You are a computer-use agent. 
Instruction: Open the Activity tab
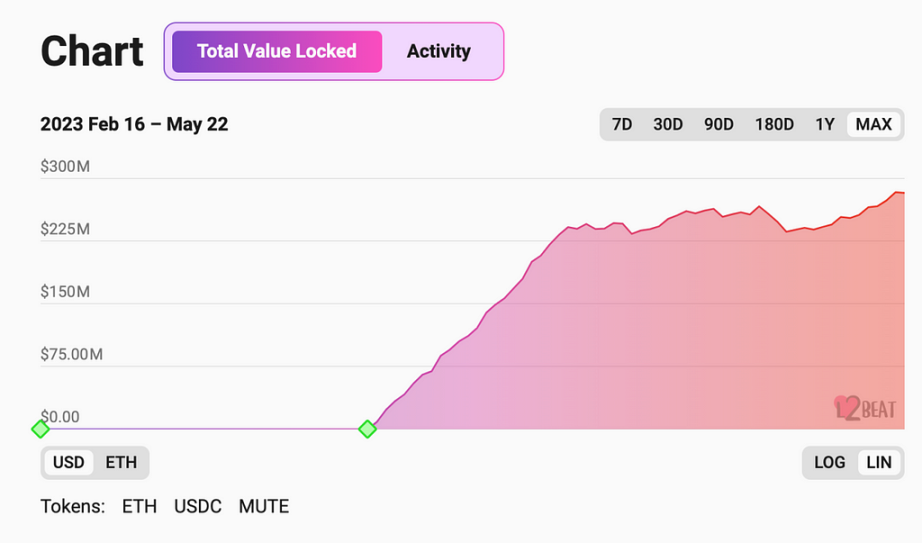pyautogui.click(x=439, y=51)
